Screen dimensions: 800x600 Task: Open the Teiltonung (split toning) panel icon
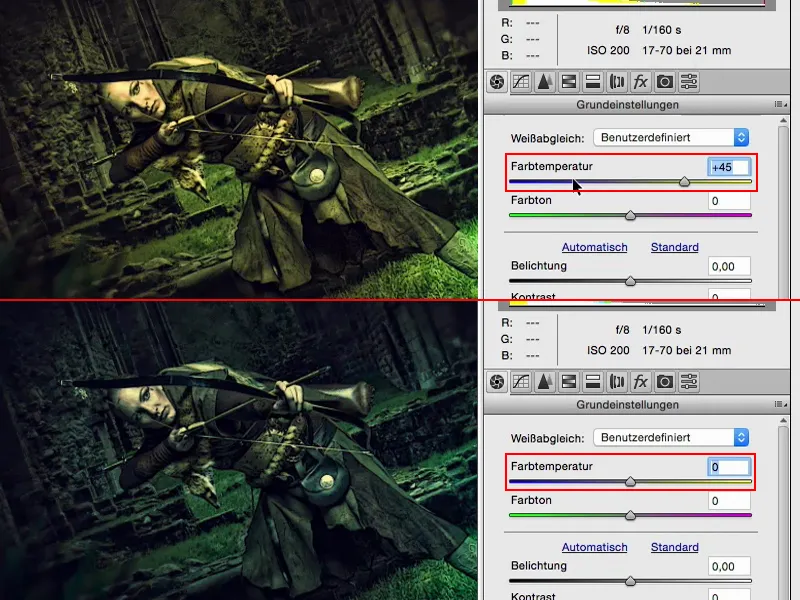pyautogui.click(x=593, y=82)
